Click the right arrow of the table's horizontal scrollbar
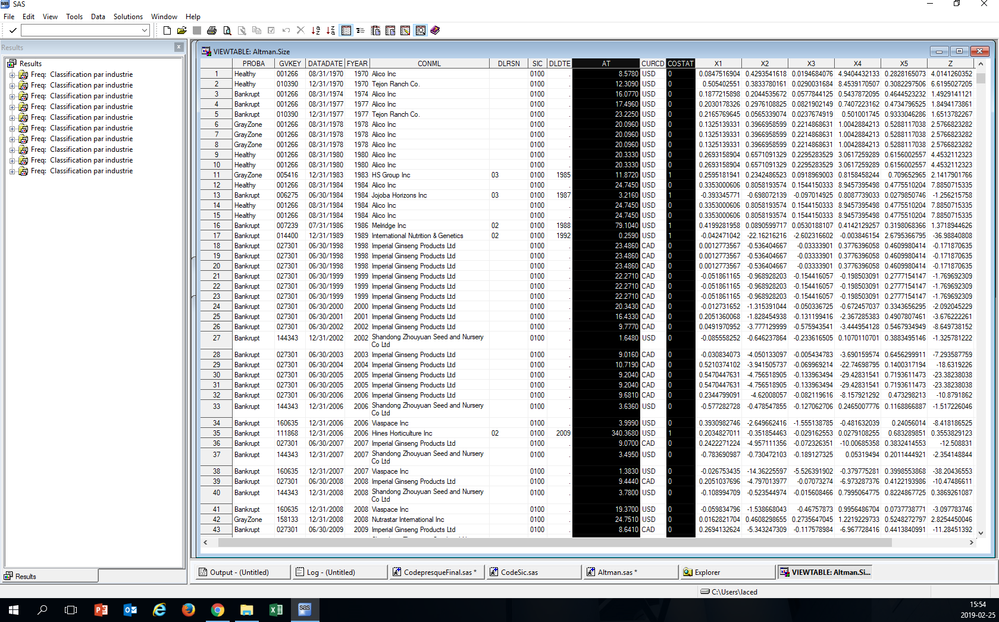The width and height of the screenshot is (999, 622). point(971,542)
